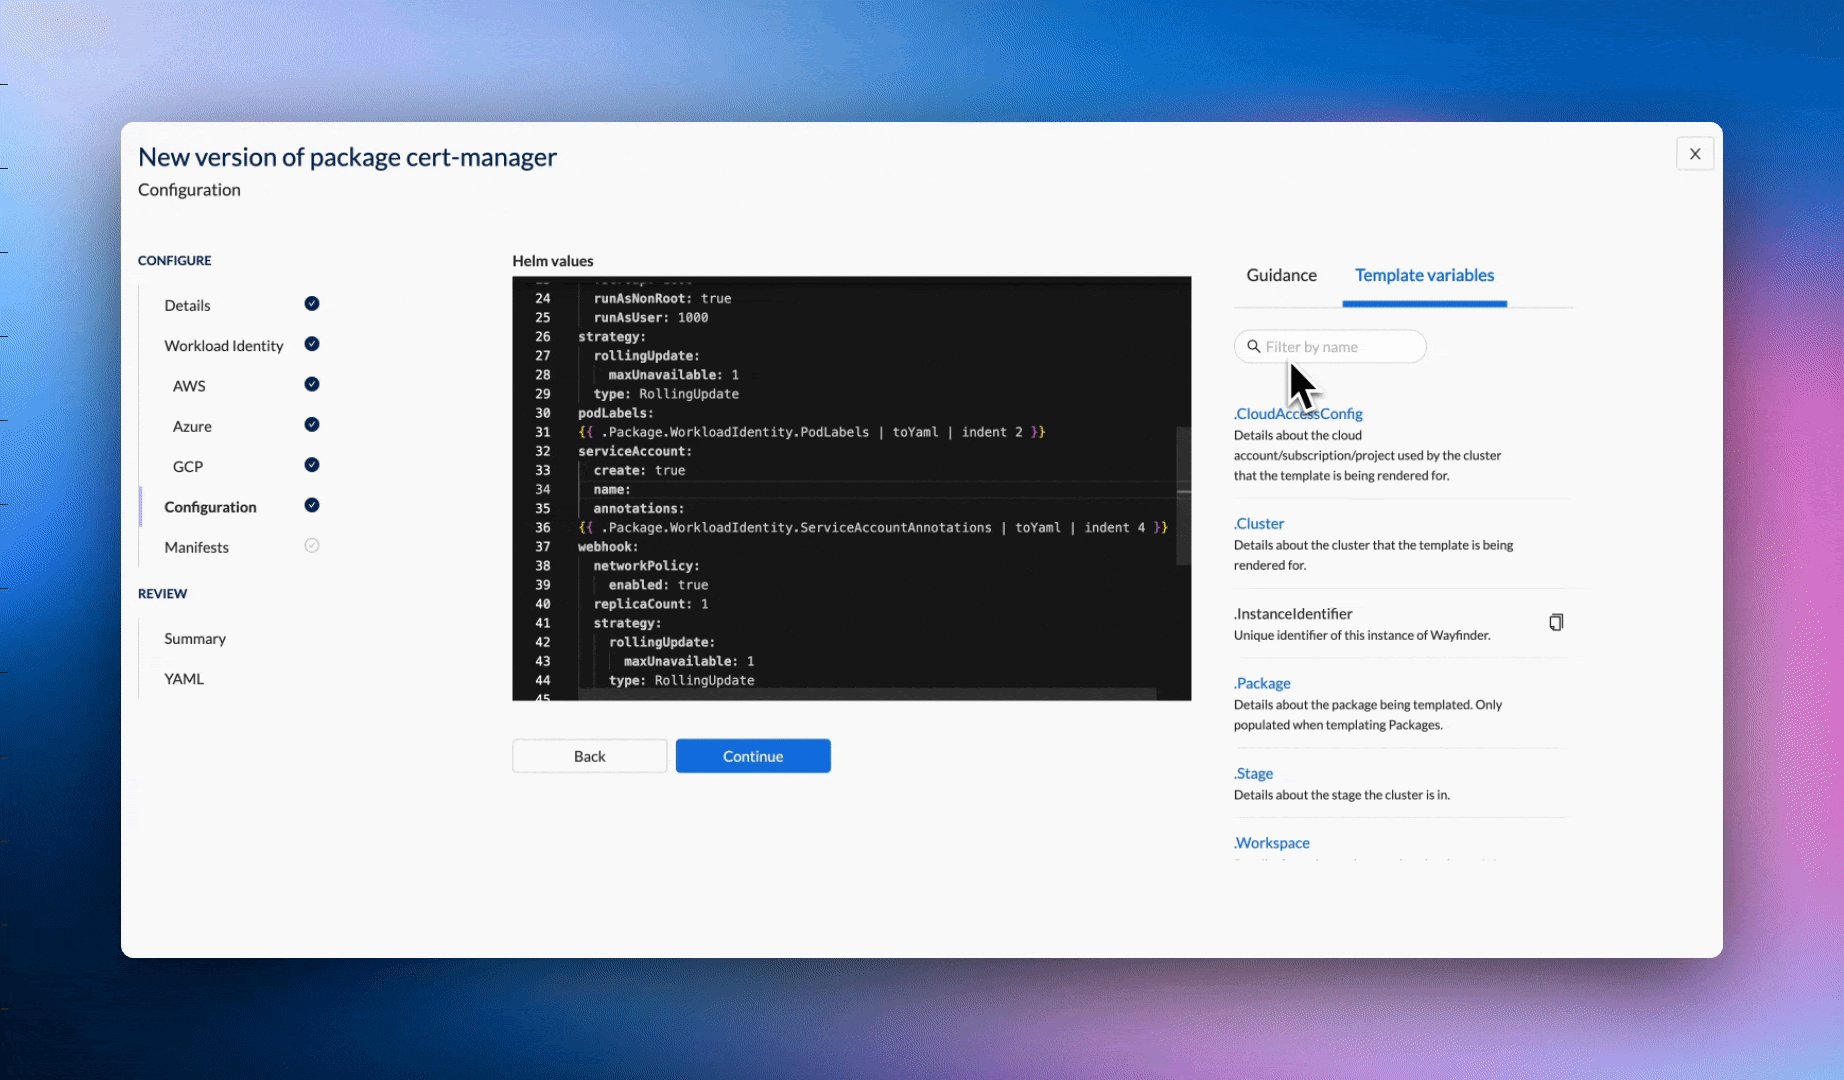
Task: Click the Azure step checkmark icon
Action: 312,425
